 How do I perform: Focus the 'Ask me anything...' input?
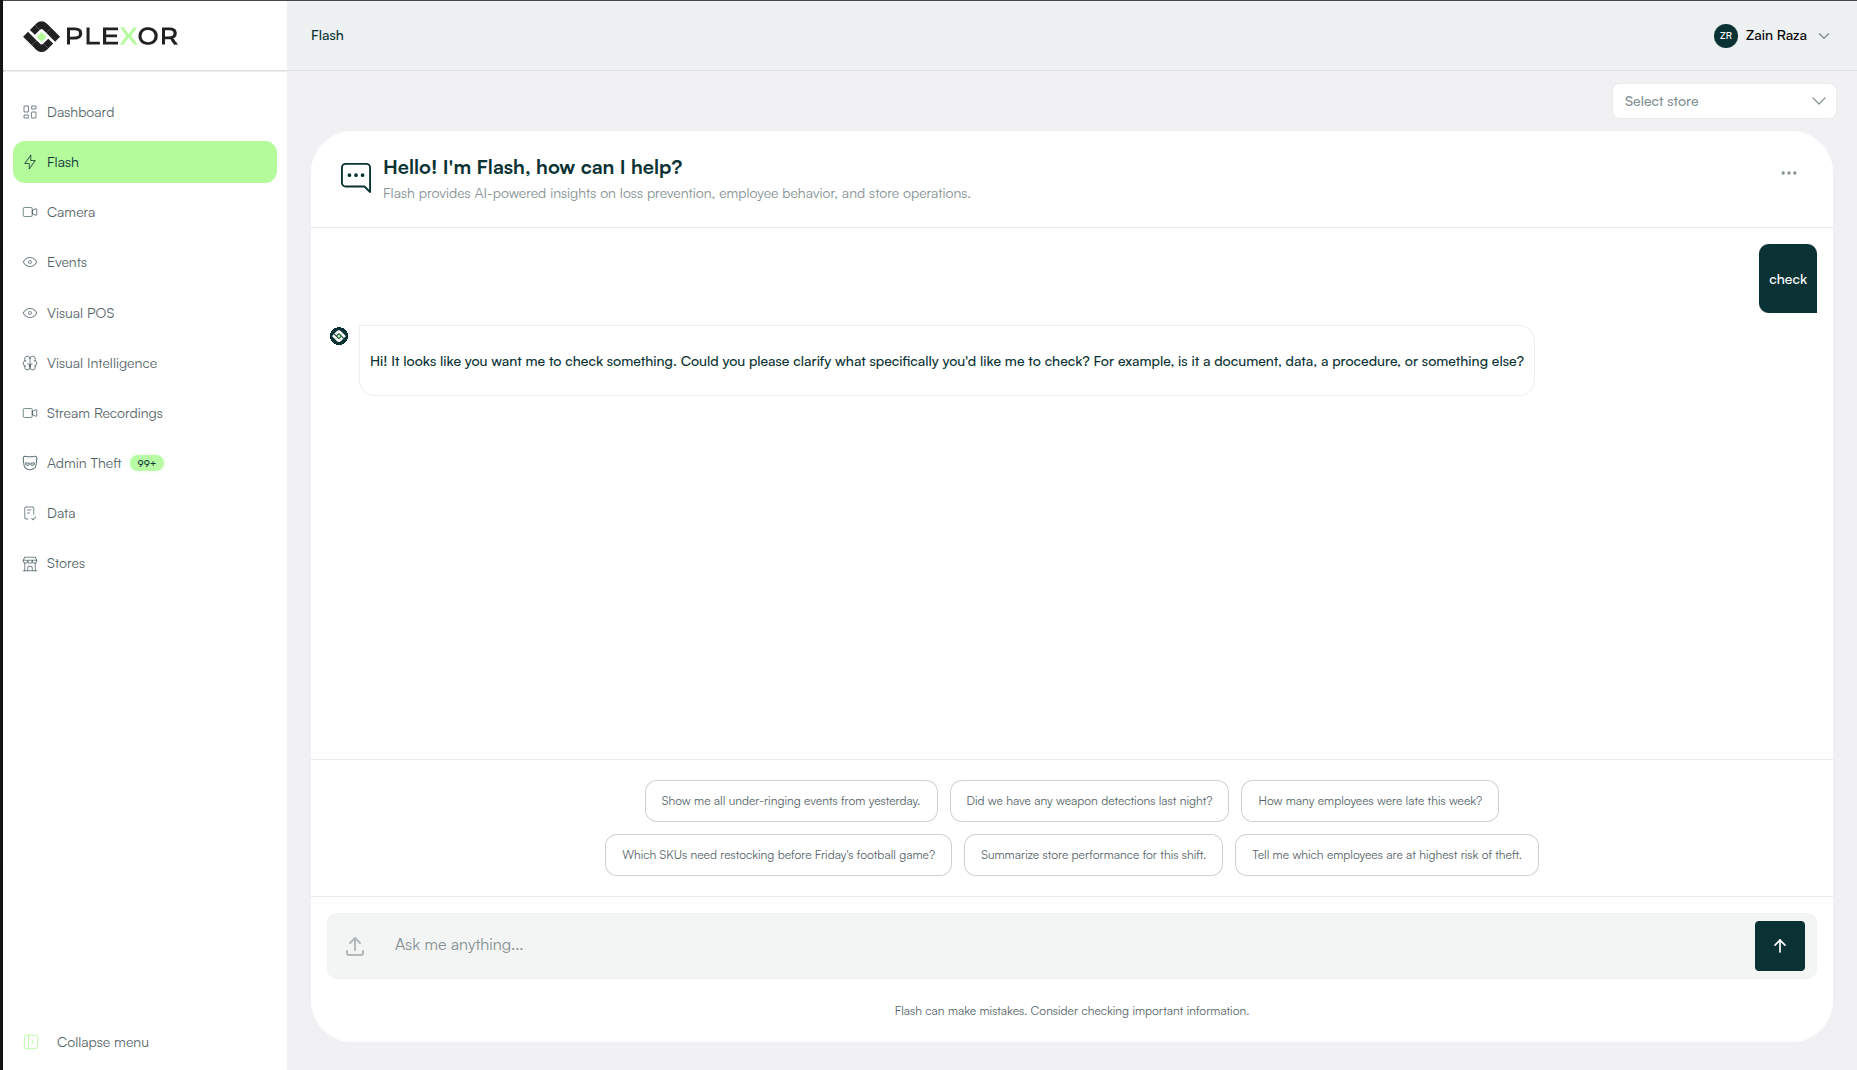click(x=1070, y=945)
